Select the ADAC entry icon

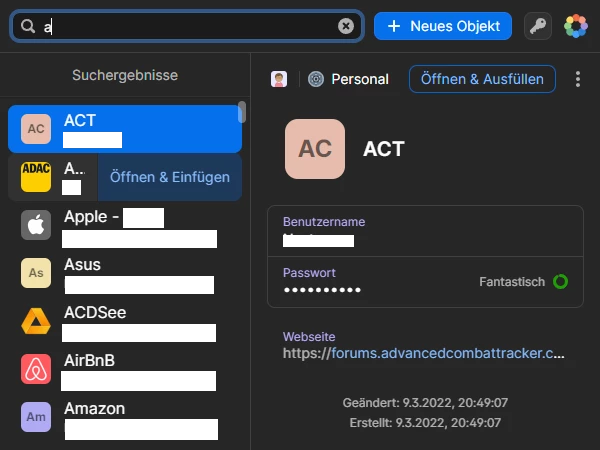click(36, 177)
